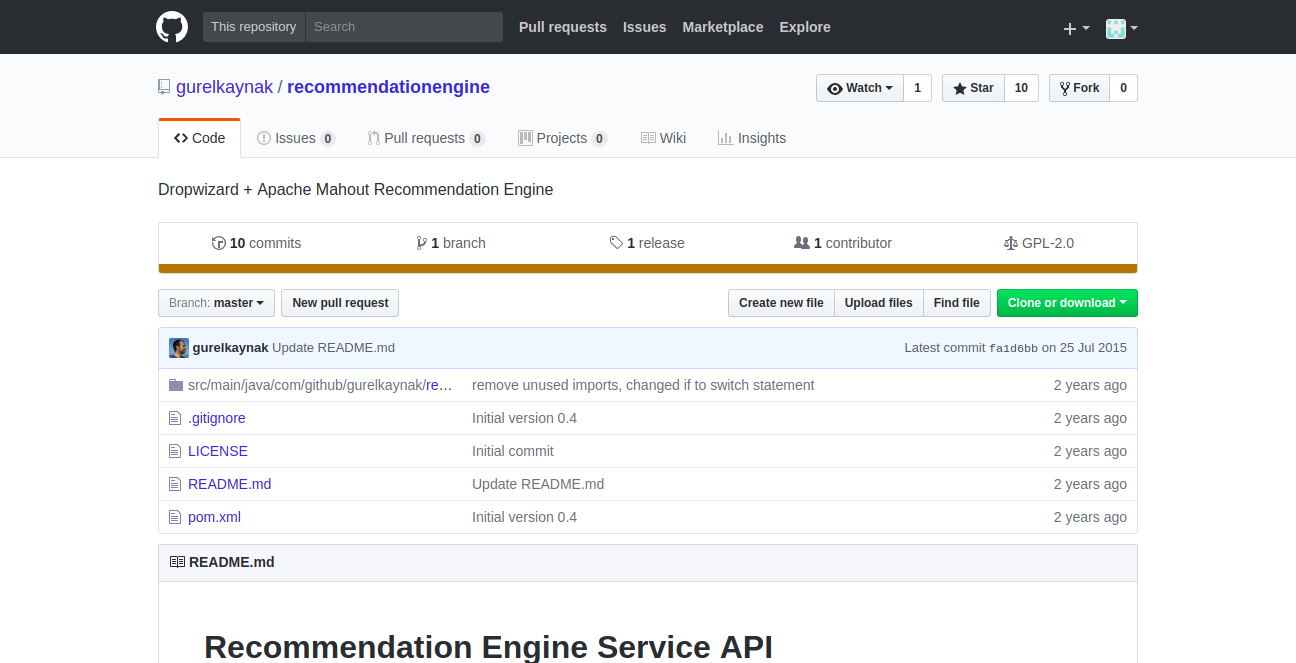Image resolution: width=1296 pixels, height=663 pixels.
Task: Click the Projects board icon
Action: 525,138
